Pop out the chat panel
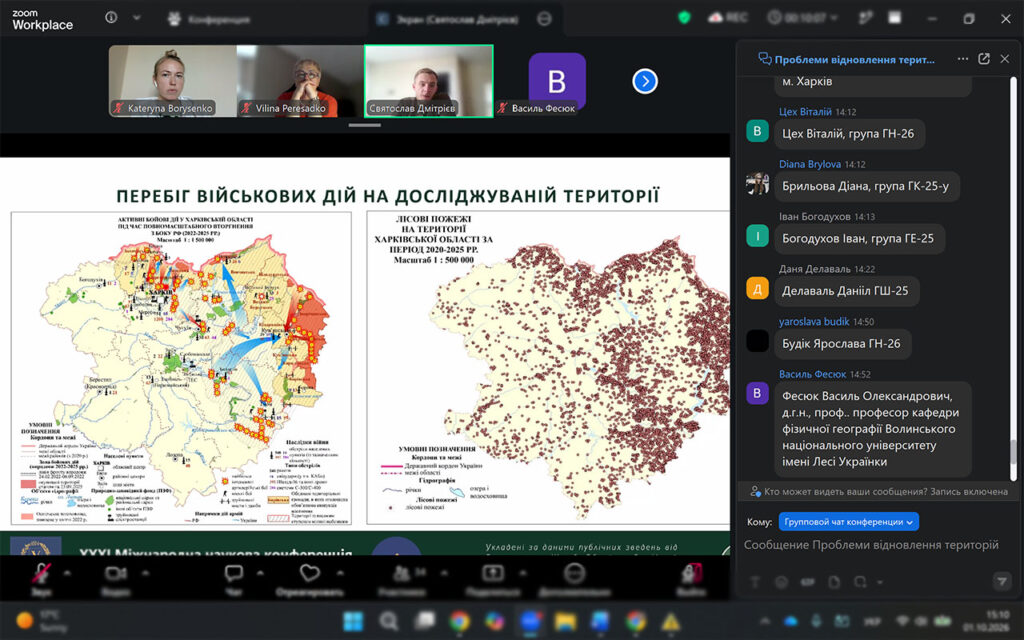Image resolution: width=1024 pixels, height=640 pixels. 984,59
